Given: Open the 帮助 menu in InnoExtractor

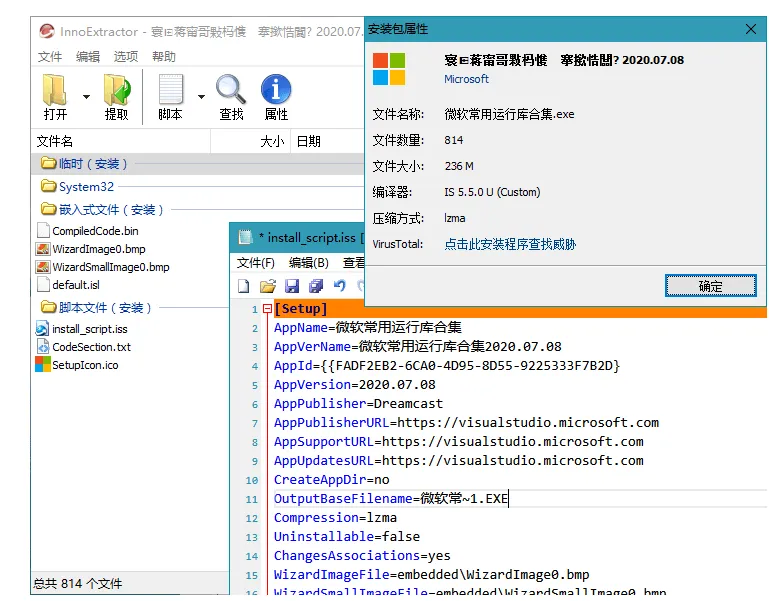Looking at the screenshot, I should (x=163, y=57).
